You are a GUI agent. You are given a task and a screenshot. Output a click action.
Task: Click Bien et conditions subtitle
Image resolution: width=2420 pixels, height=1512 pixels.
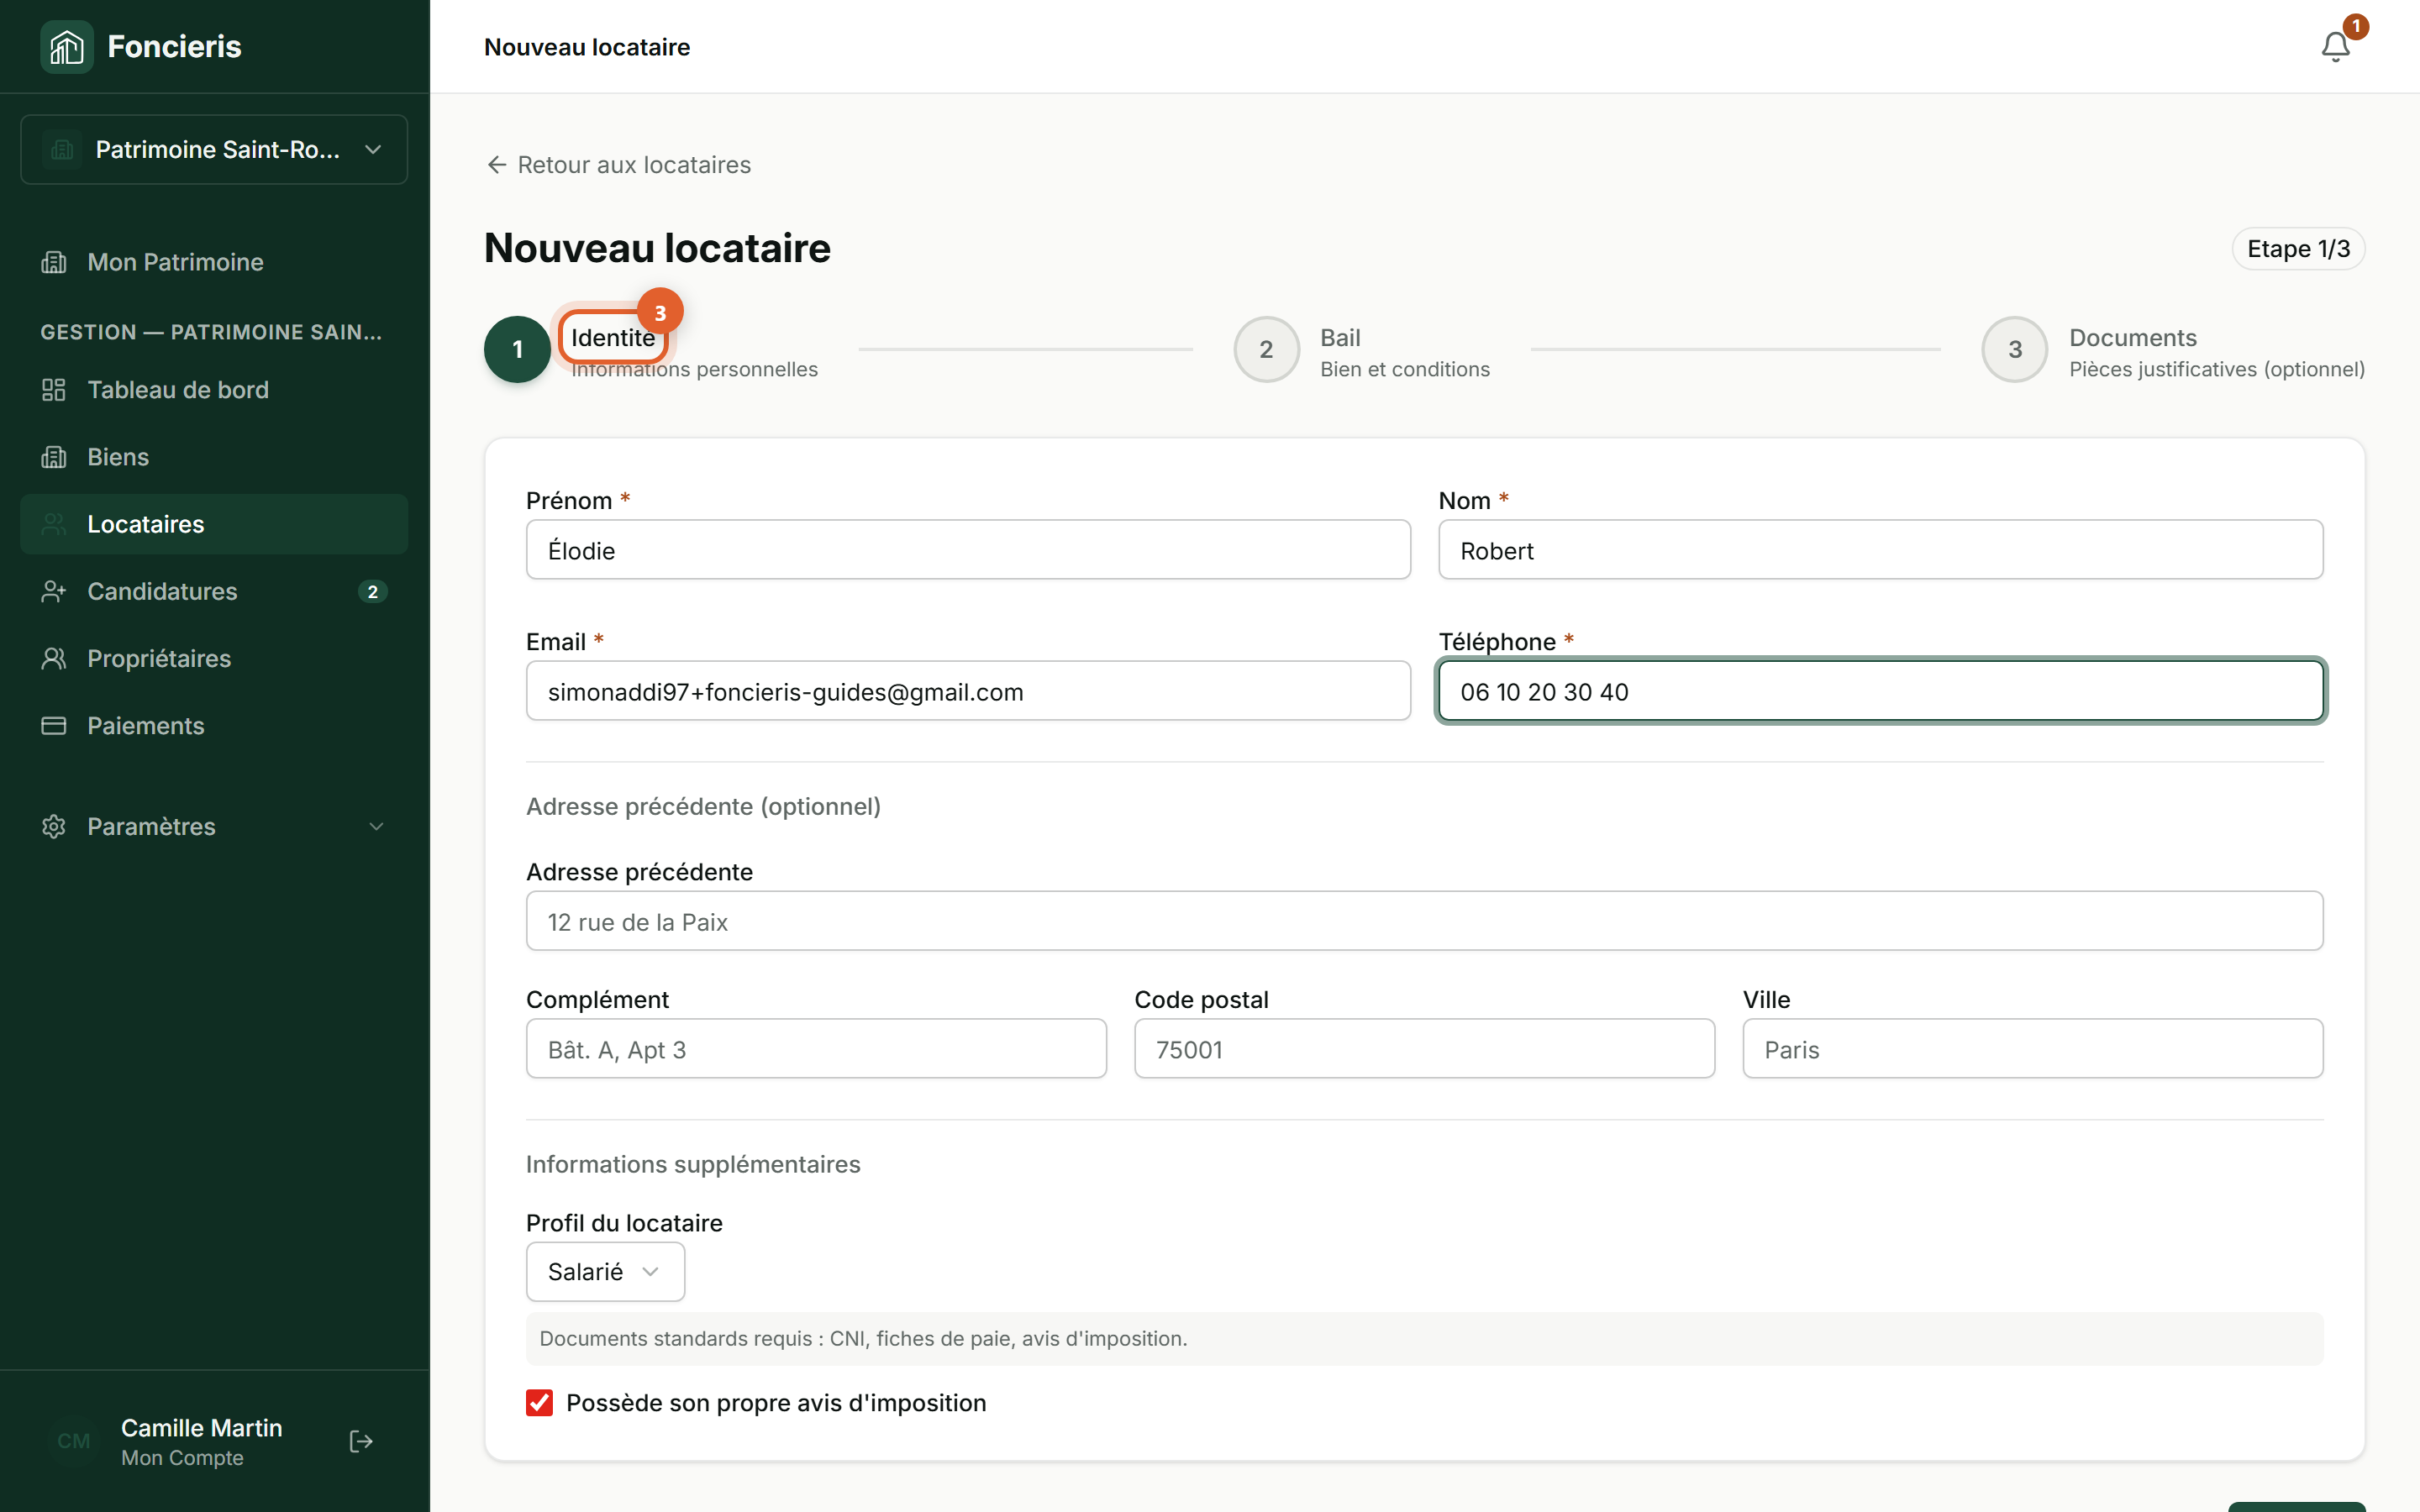point(1405,369)
